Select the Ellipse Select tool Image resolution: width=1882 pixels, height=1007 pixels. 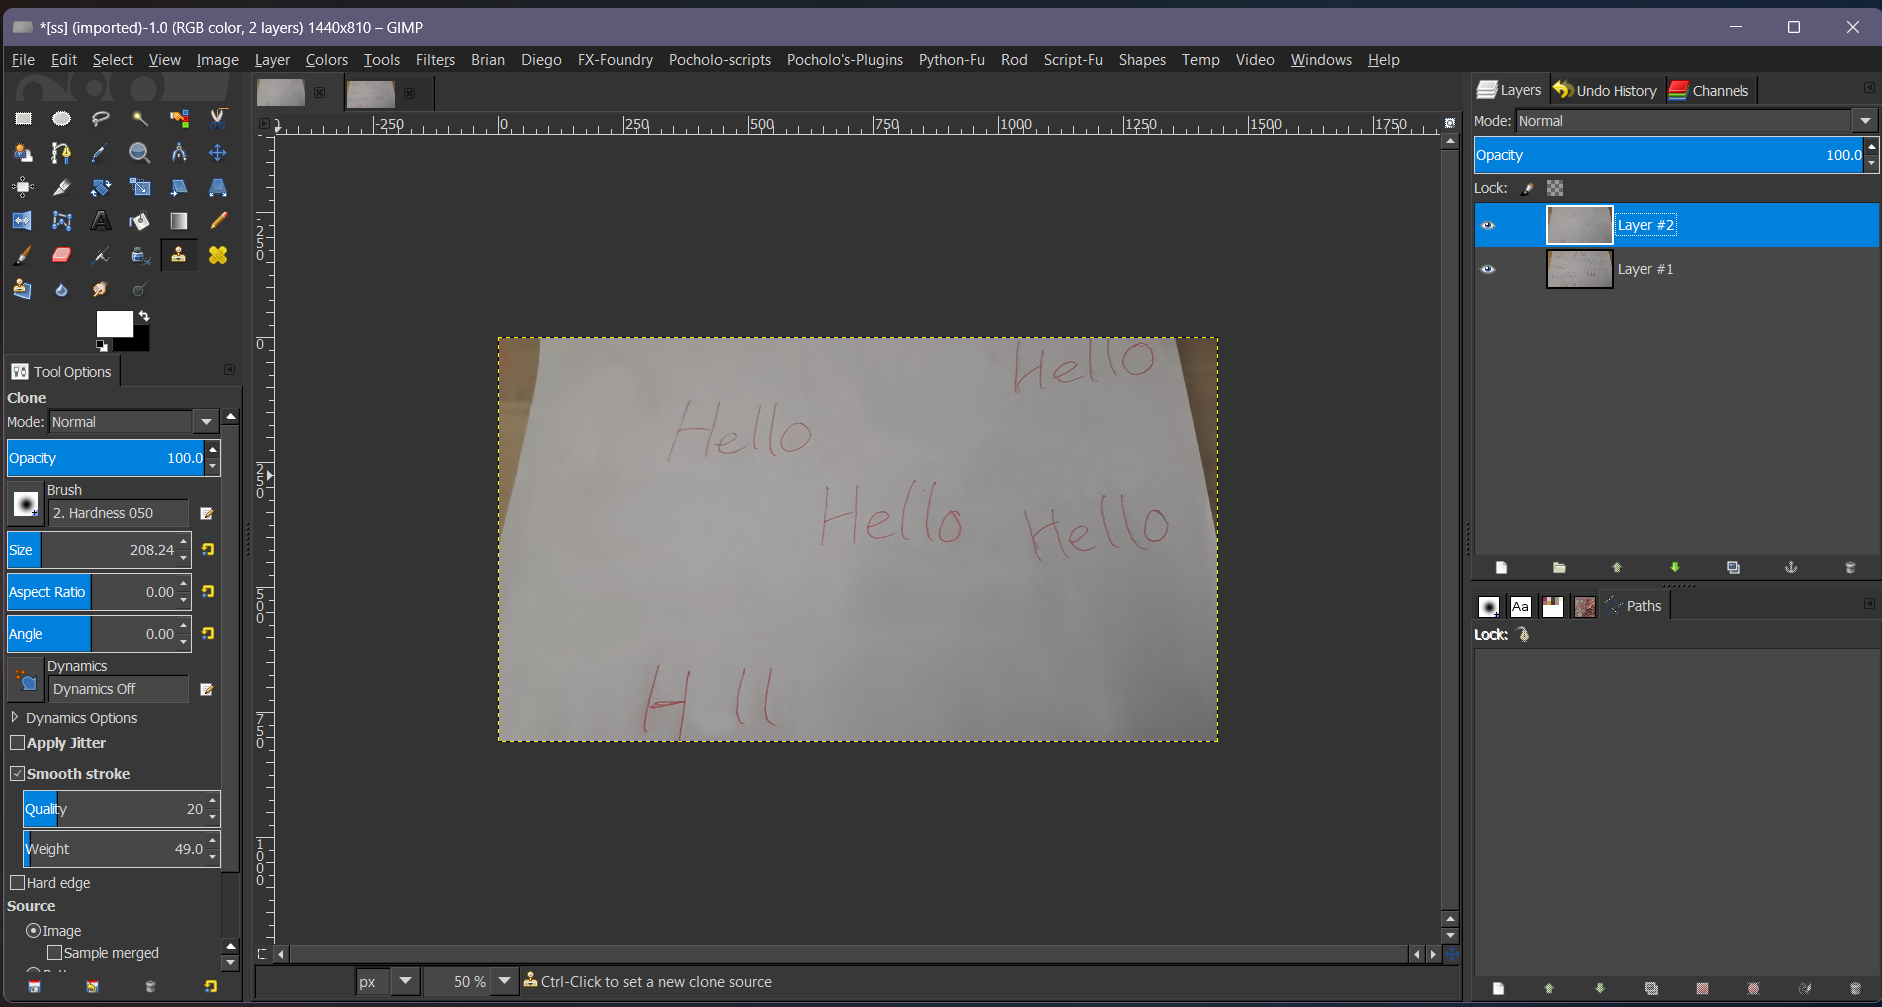coord(62,118)
